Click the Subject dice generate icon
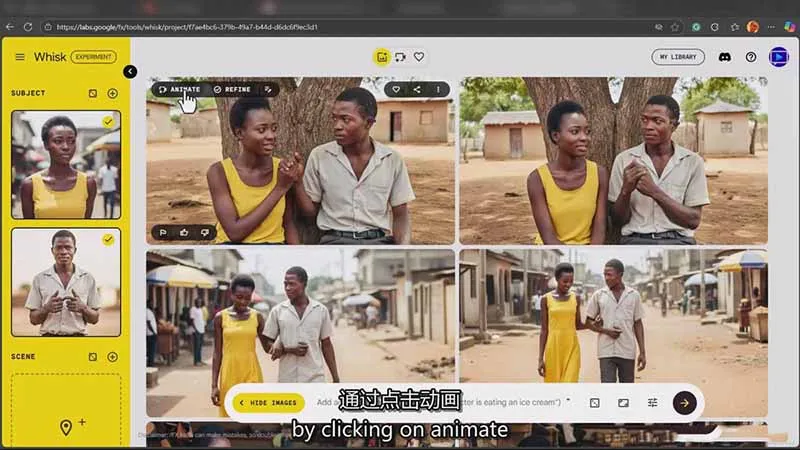This screenshot has height=450, width=800. (x=92, y=93)
